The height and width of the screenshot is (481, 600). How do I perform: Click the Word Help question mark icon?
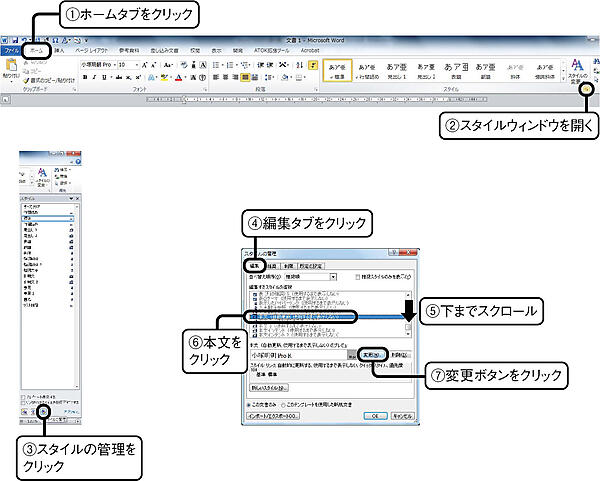(x=76, y=160)
